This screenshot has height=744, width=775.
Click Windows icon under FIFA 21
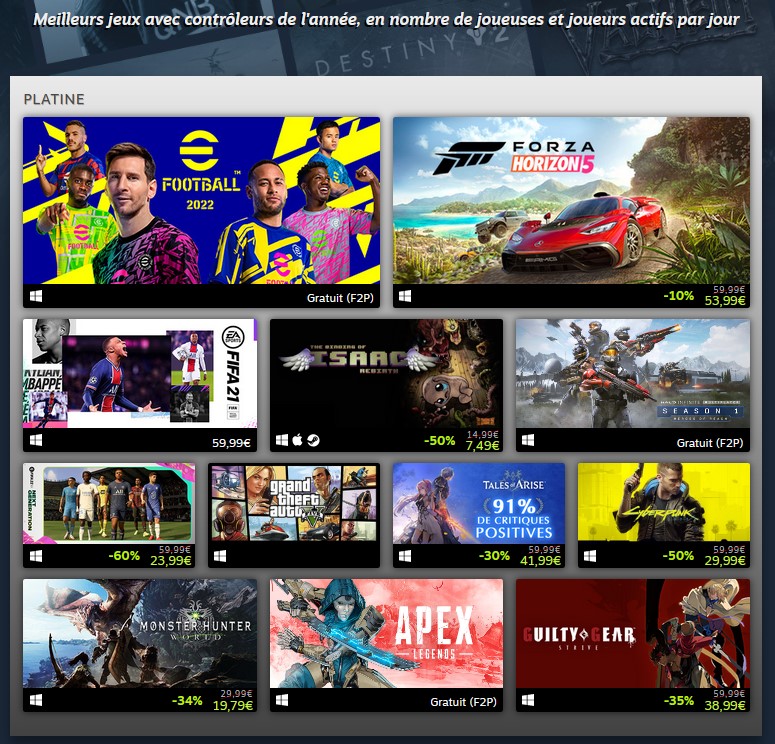36,440
